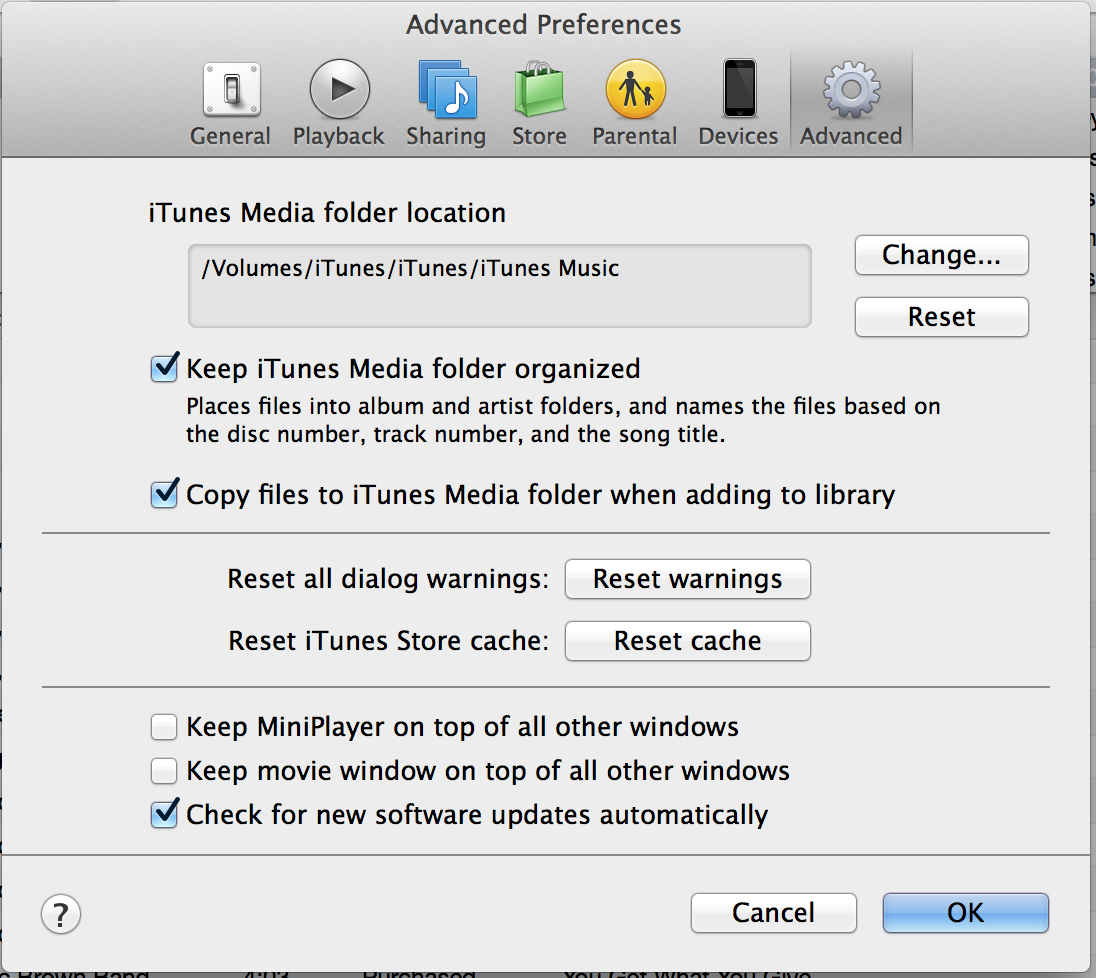This screenshot has width=1096, height=978.
Task: Click the "Advanced Preferences" window title
Action: (544, 24)
